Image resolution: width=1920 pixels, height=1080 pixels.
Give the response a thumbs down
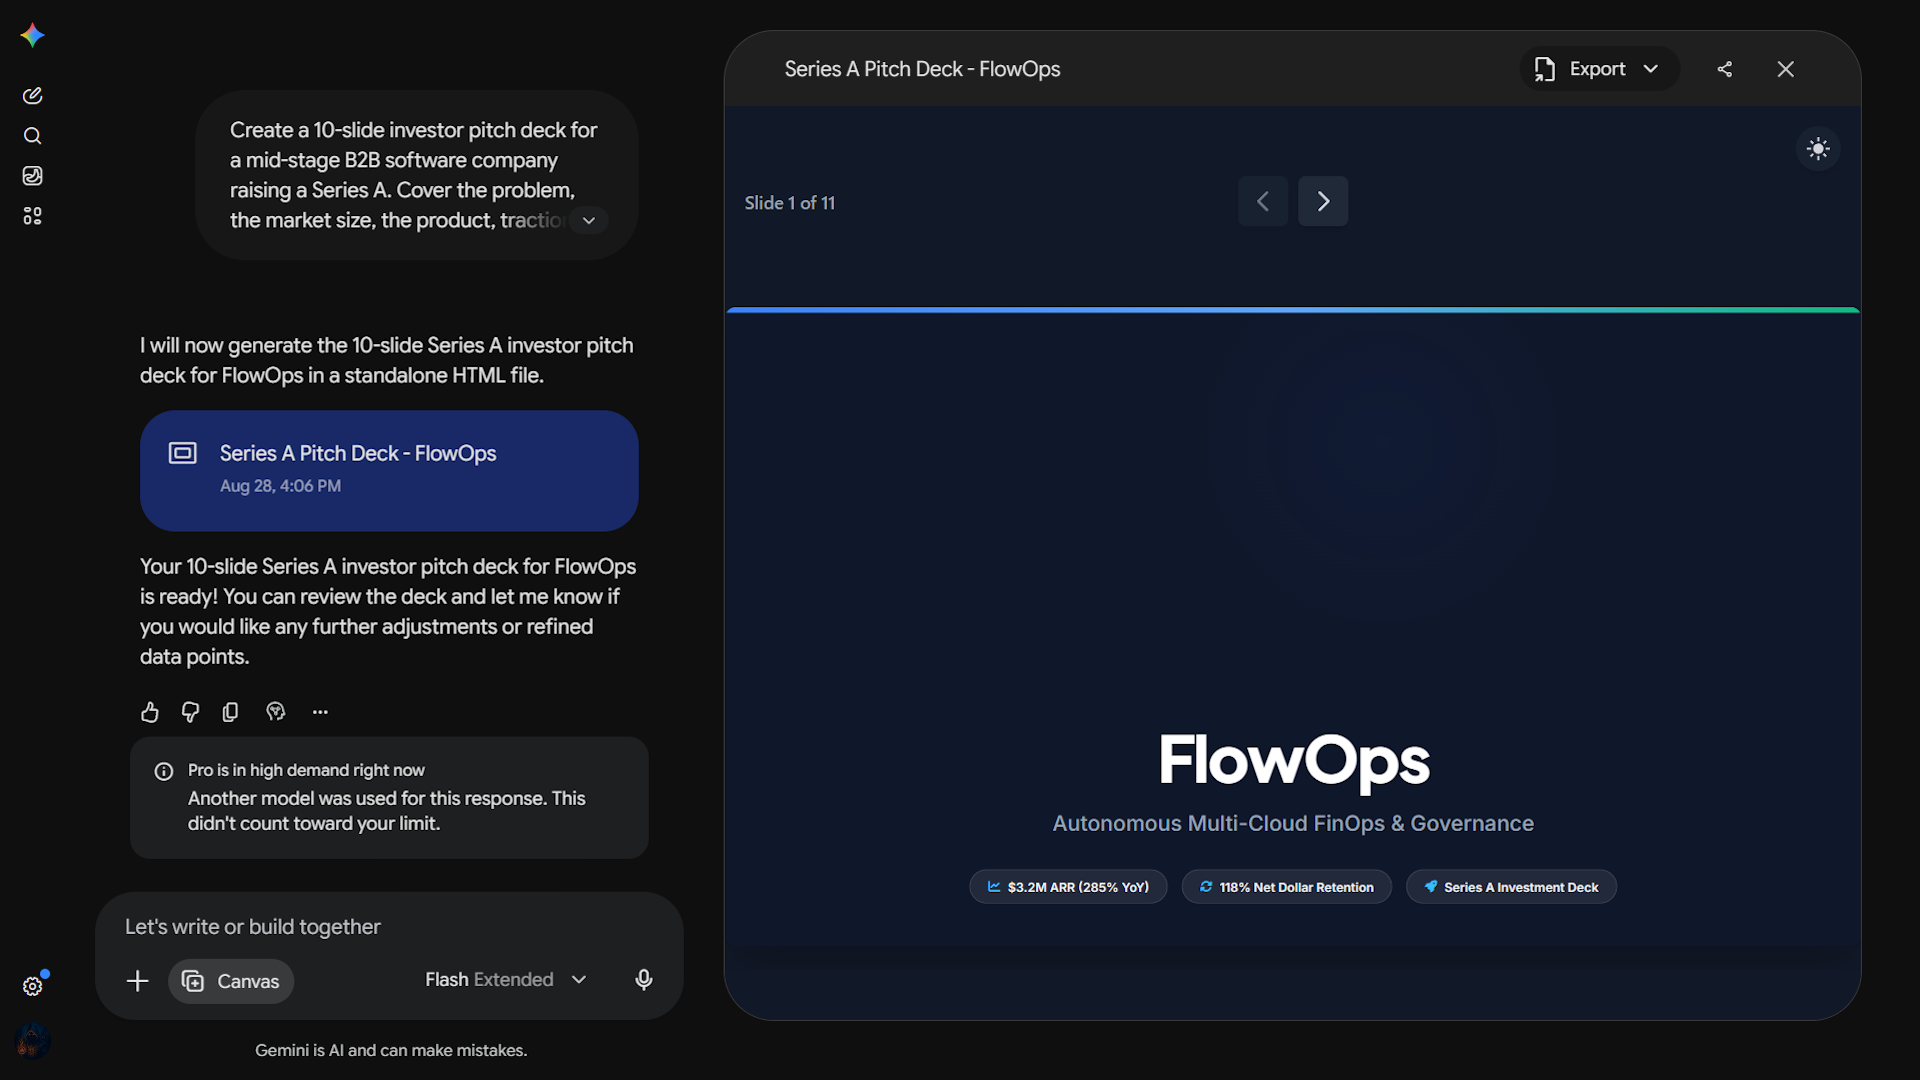tap(190, 712)
